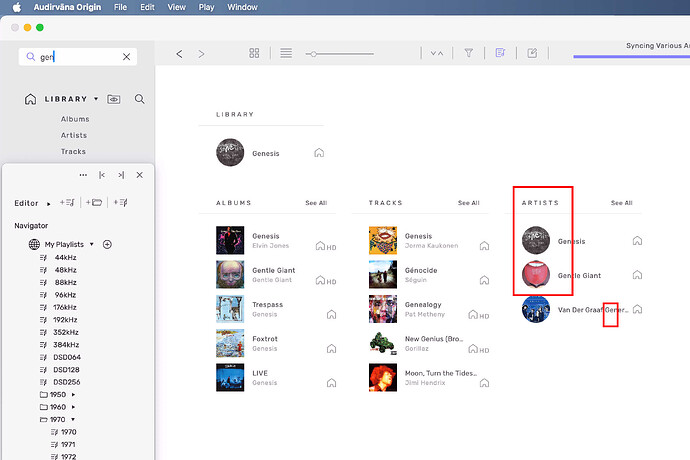Open Van Der Graaf Generator artist thumbnail
The height and width of the screenshot is (460, 690).
tap(536, 309)
